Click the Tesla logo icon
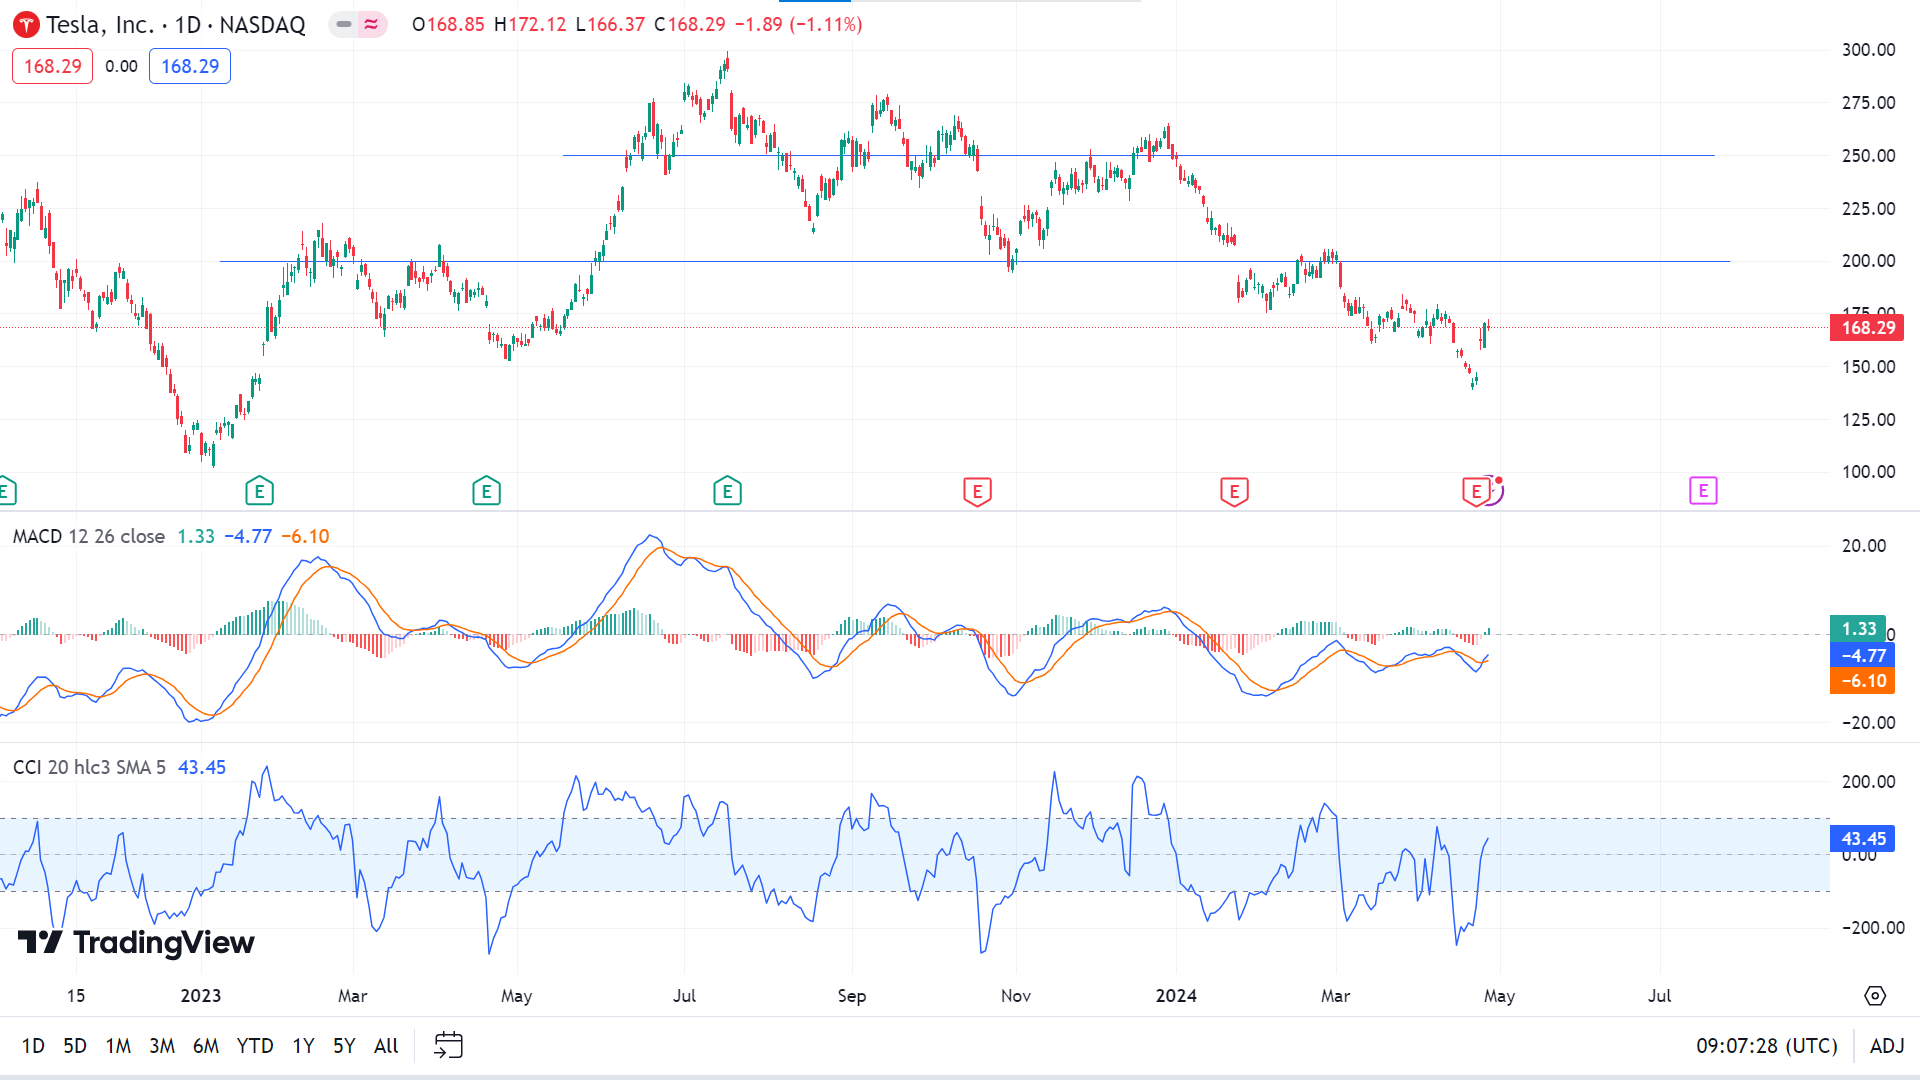The width and height of the screenshot is (1920, 1080). pyautogui.click(x=27, y=25)
